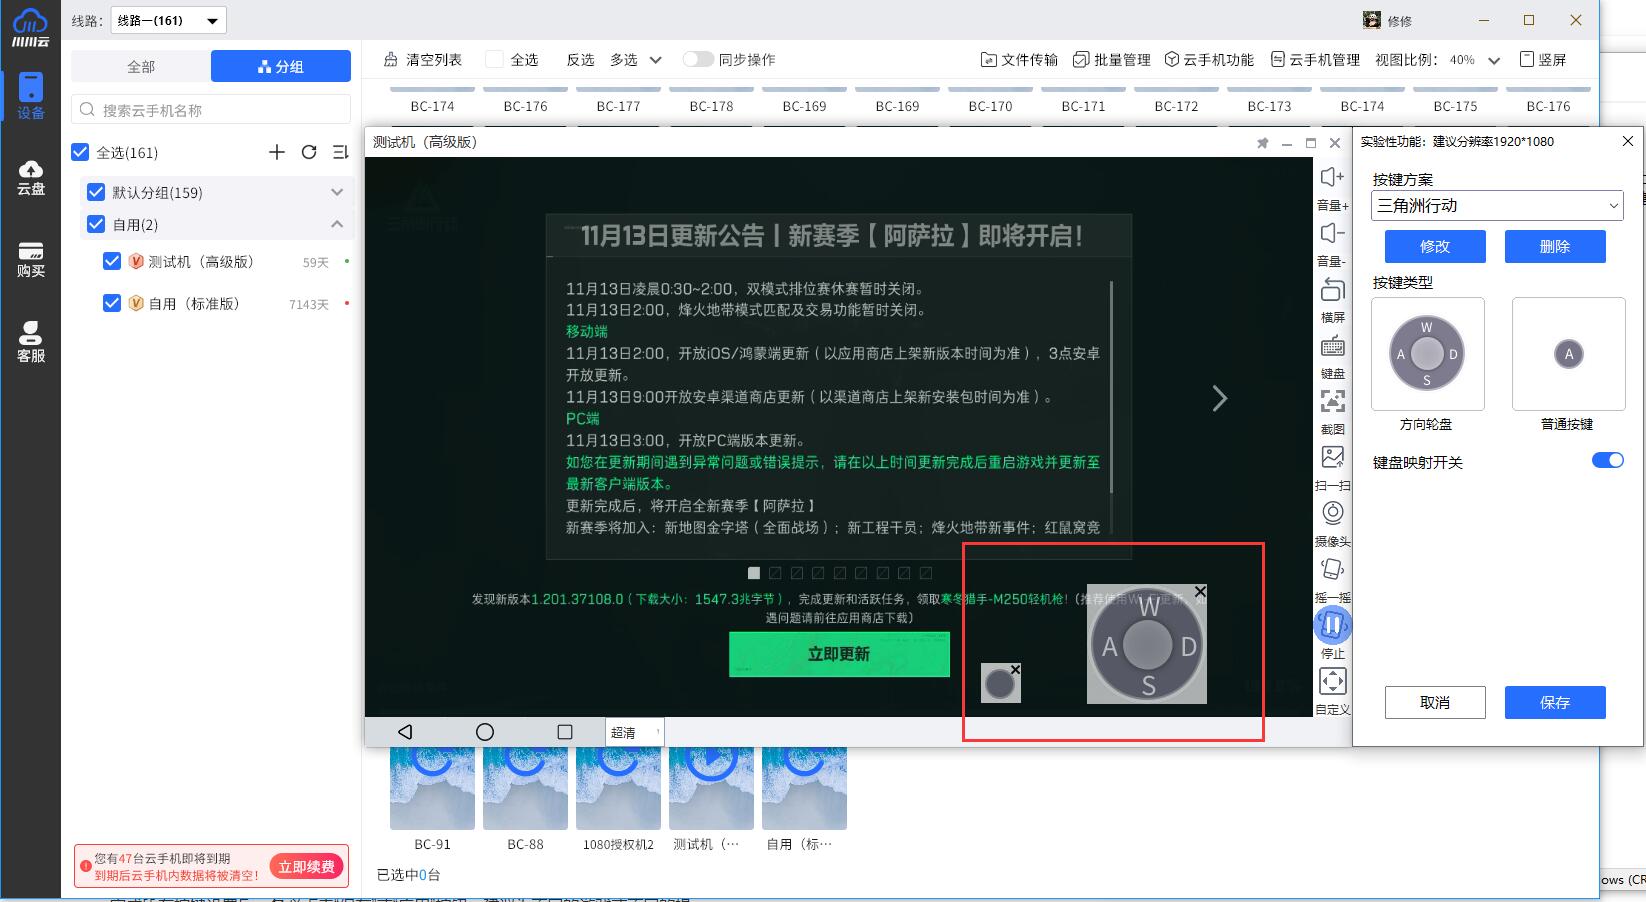
Task: Open the 线路一(161) line dropdown
Action: [168, 20]
